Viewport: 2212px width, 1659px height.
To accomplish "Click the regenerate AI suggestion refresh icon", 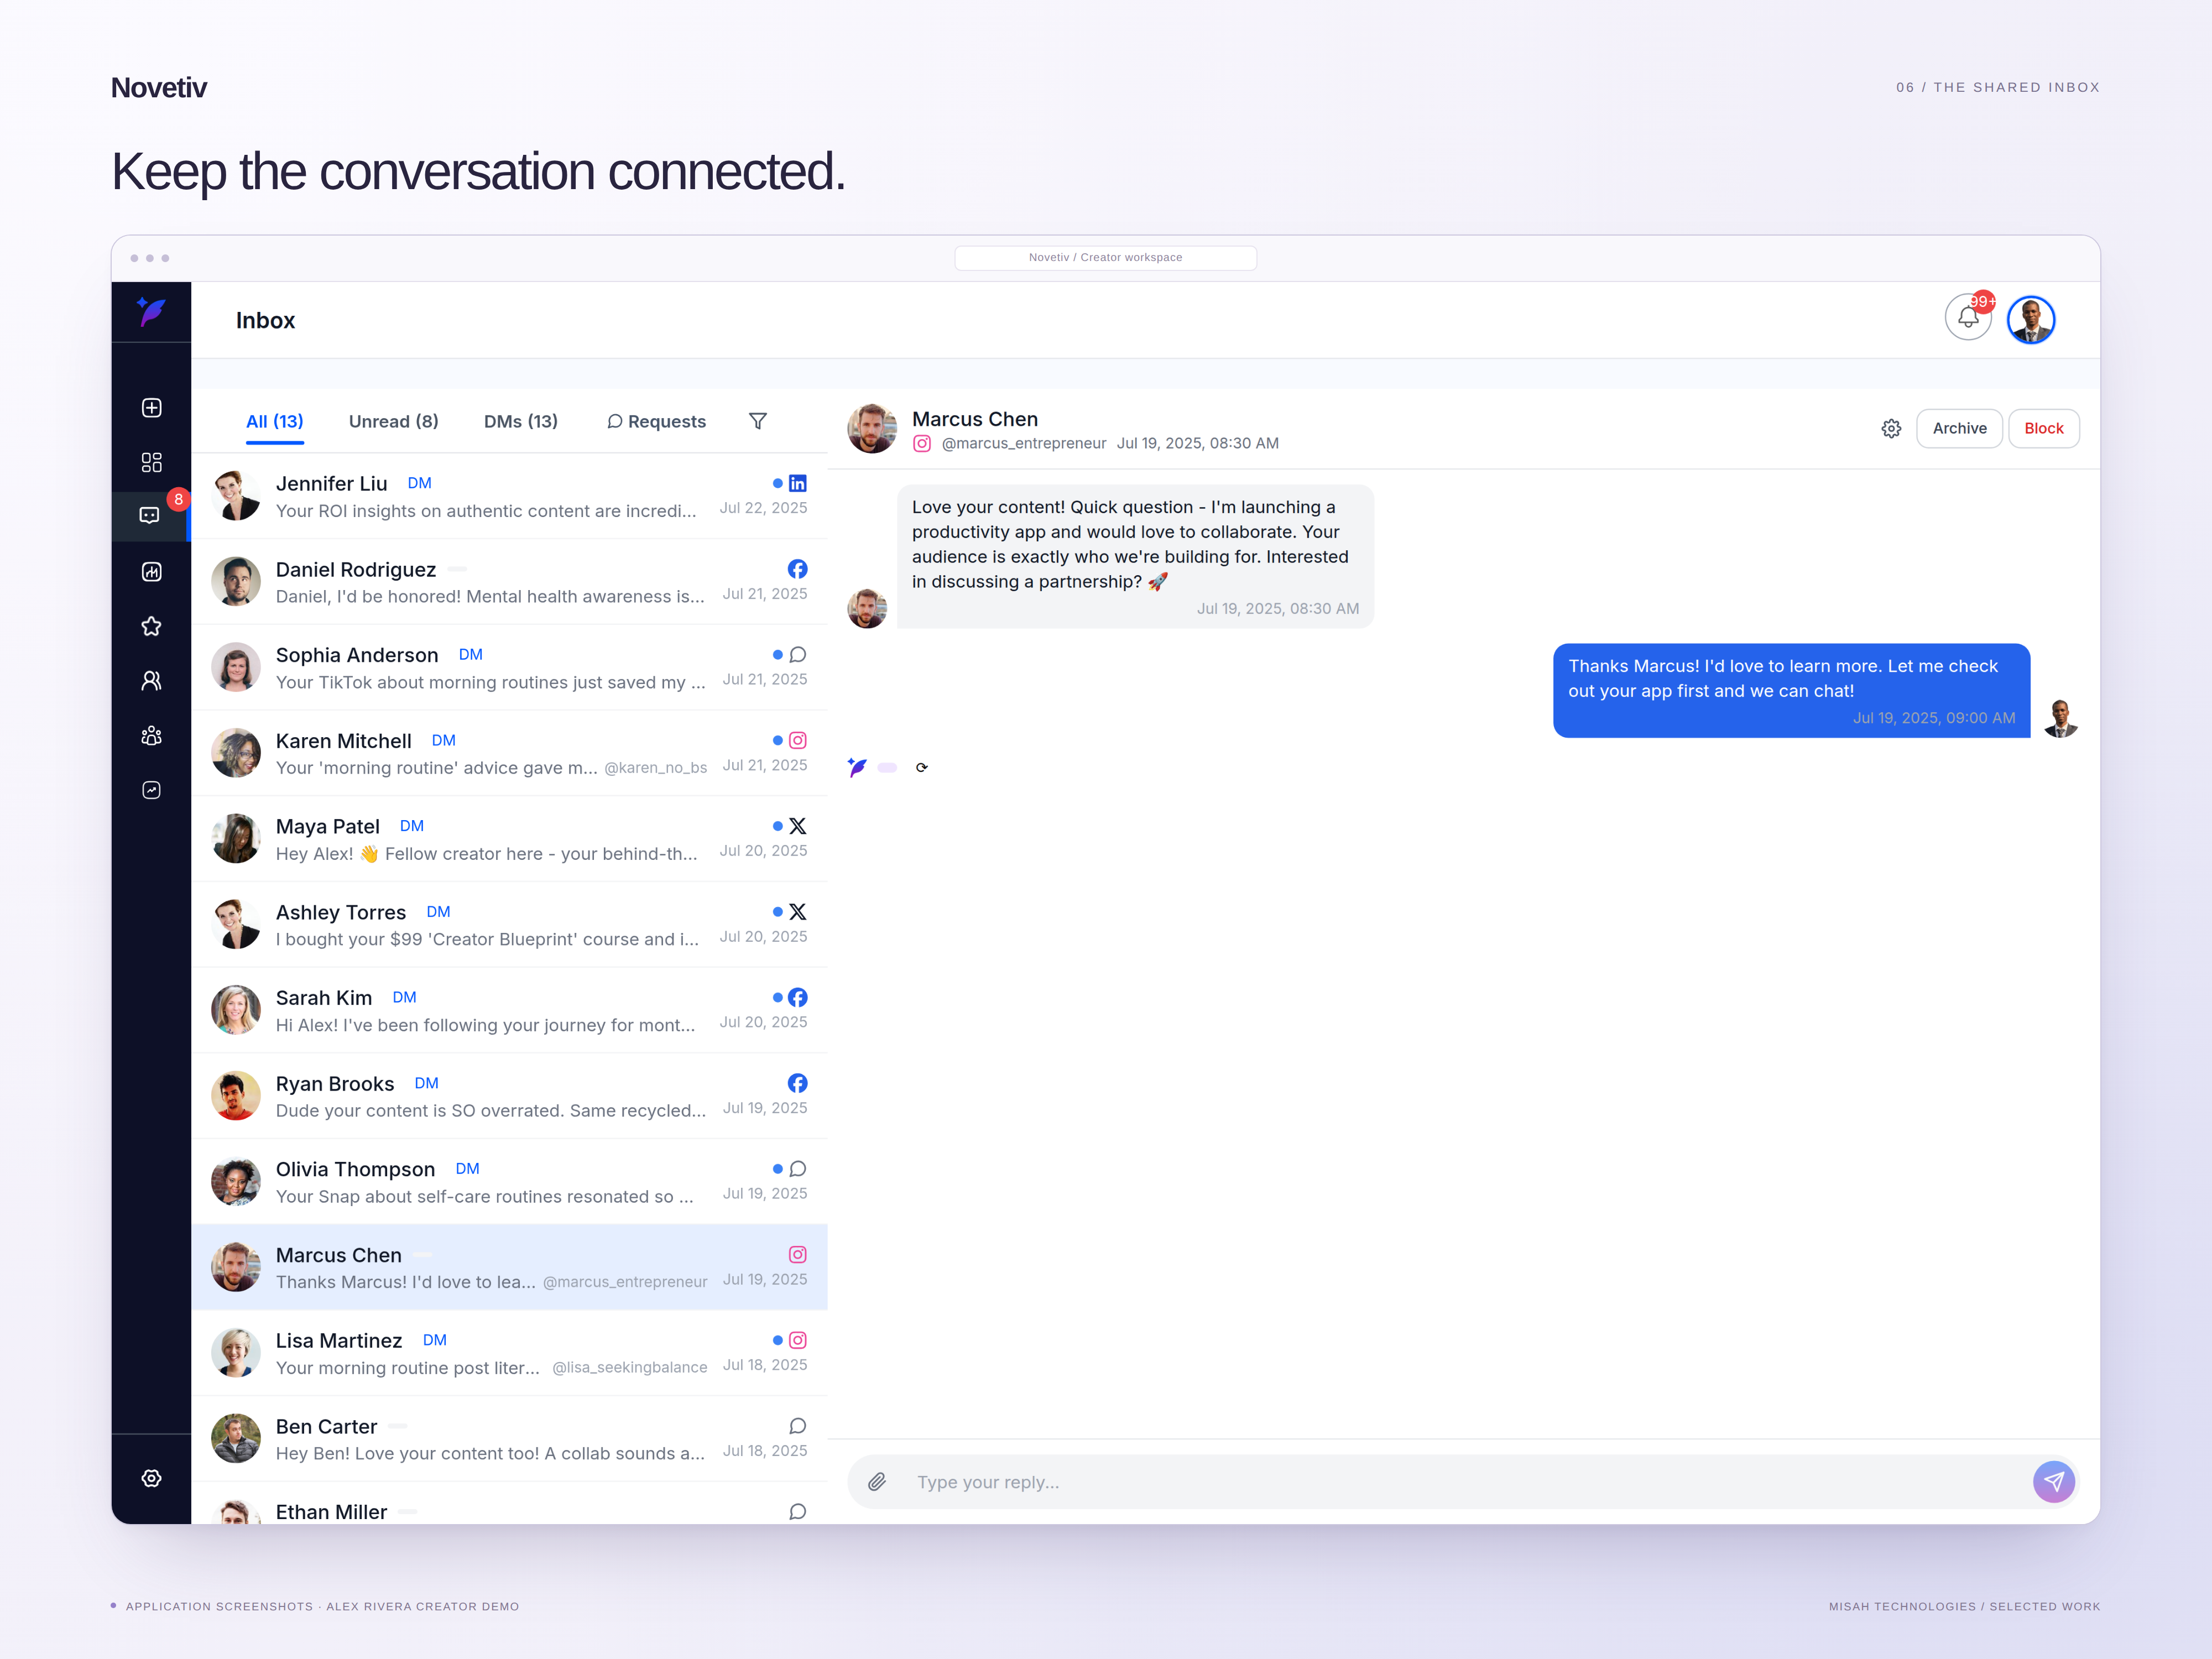I will (922, 768).
